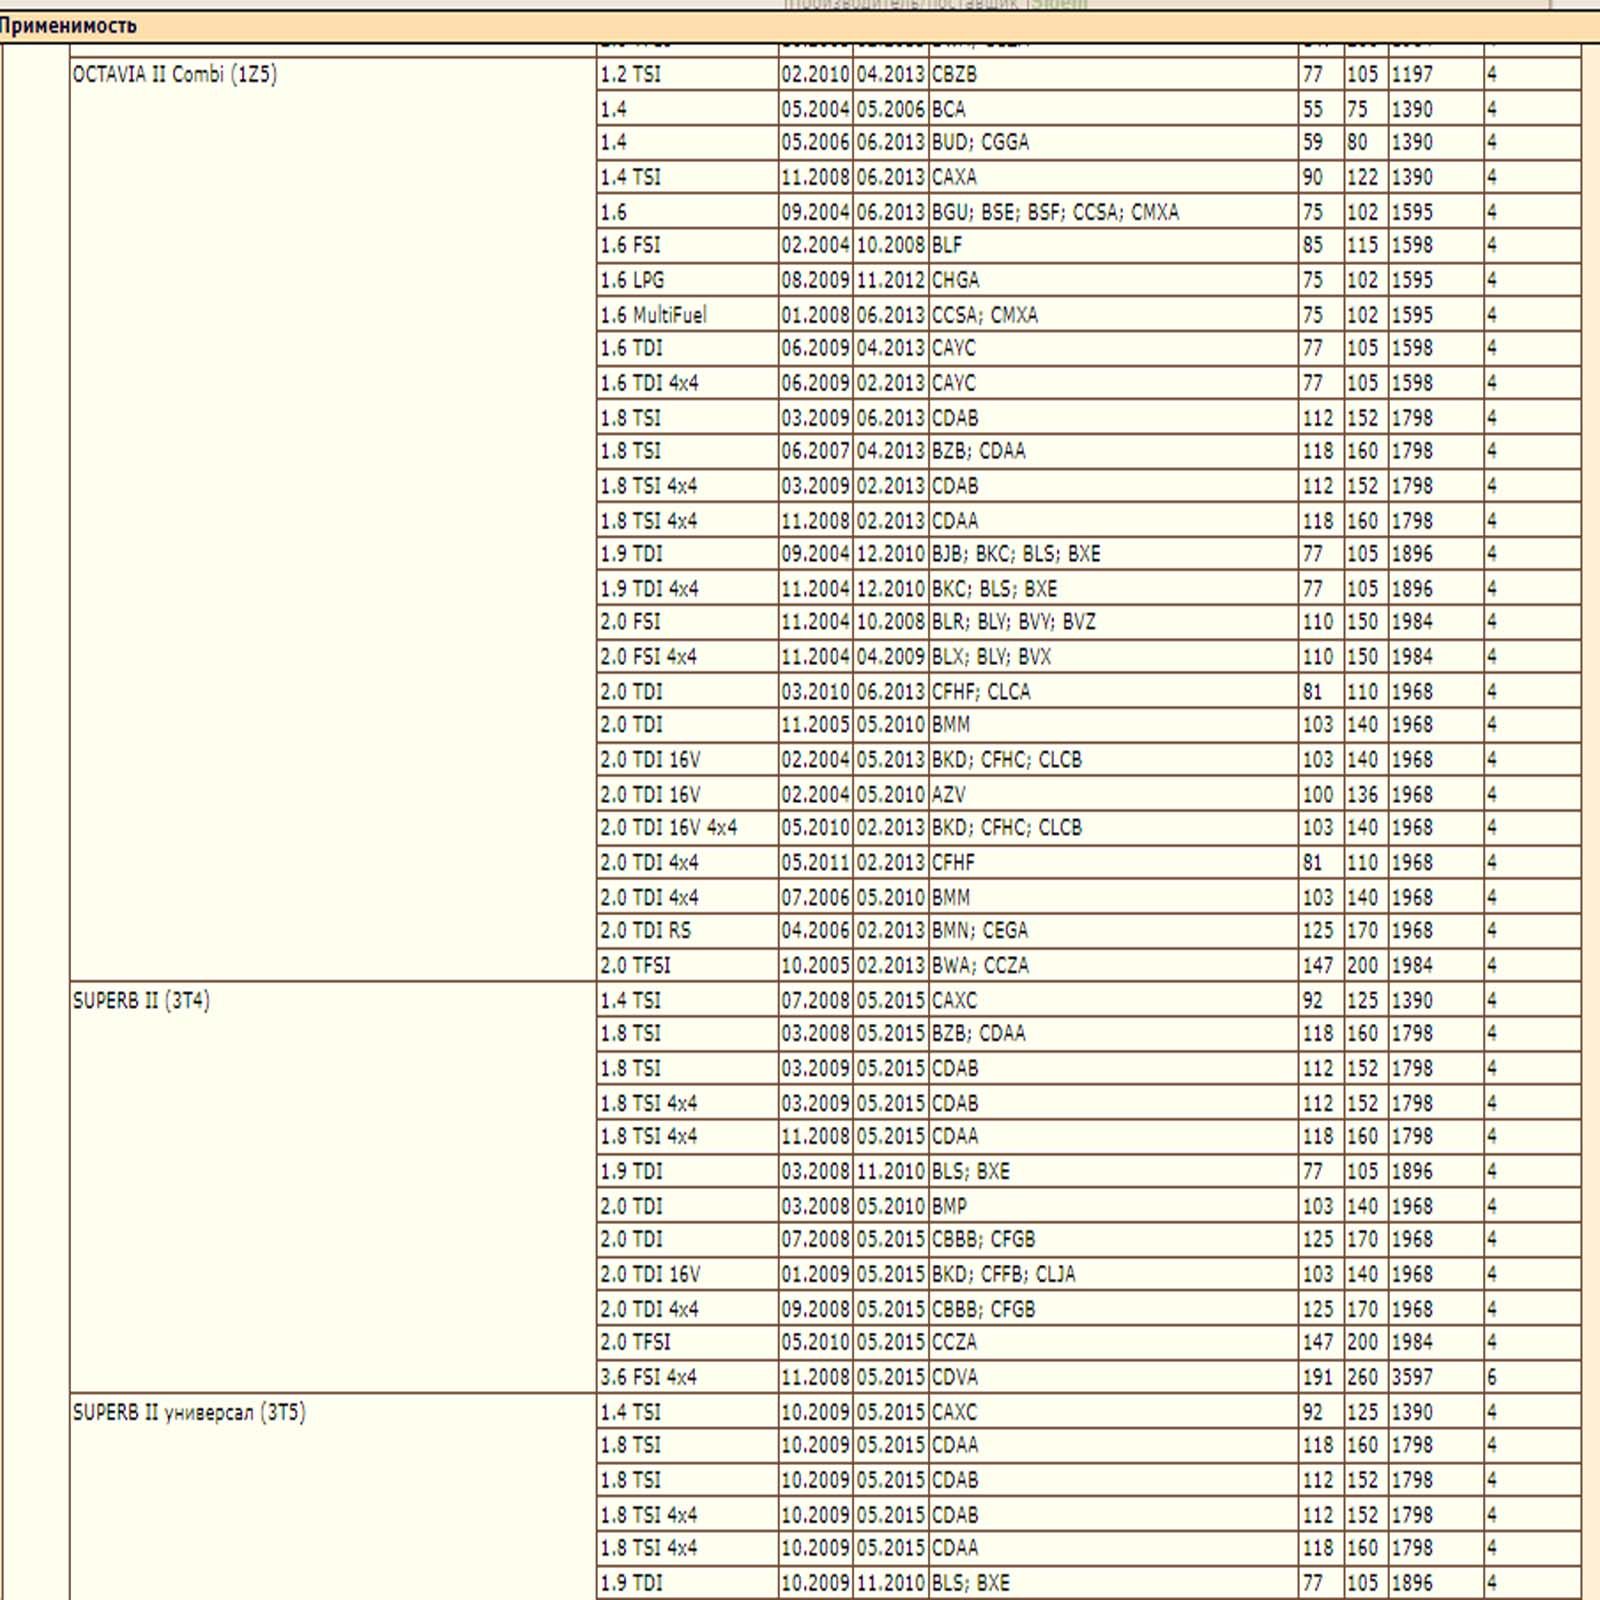Click start date 02.2010
The height and width of the screenshot is (1600, 1600).
click(815, 74)
